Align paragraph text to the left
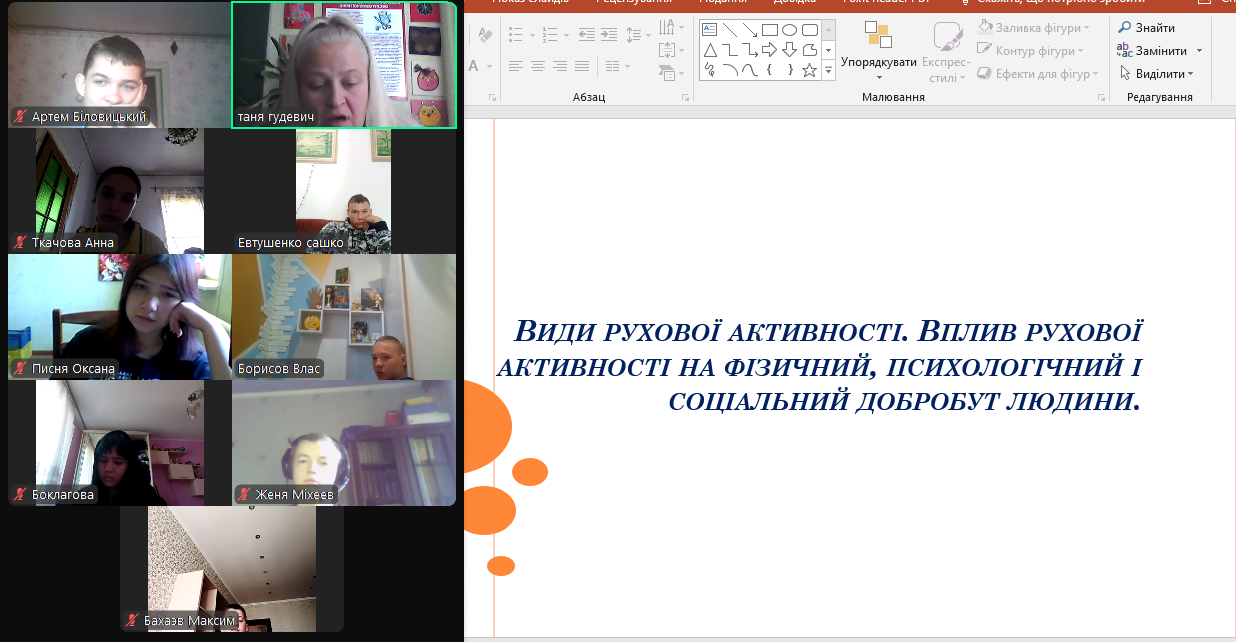1236x642 pixels. 515,66
